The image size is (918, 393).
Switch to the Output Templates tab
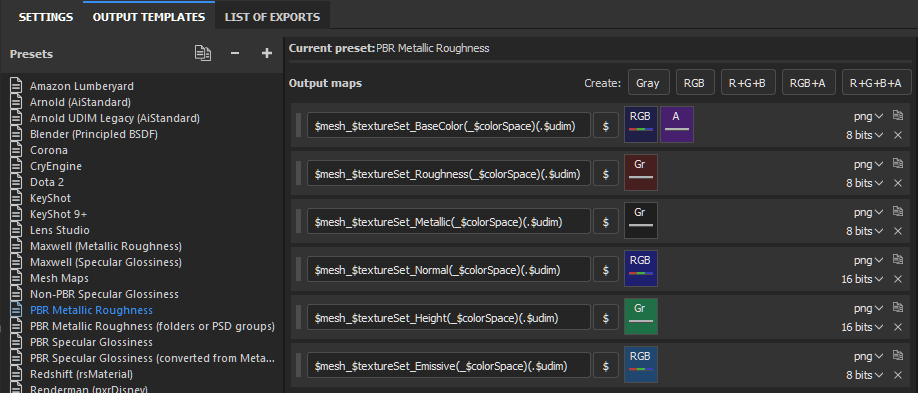[x=149, y=16]
